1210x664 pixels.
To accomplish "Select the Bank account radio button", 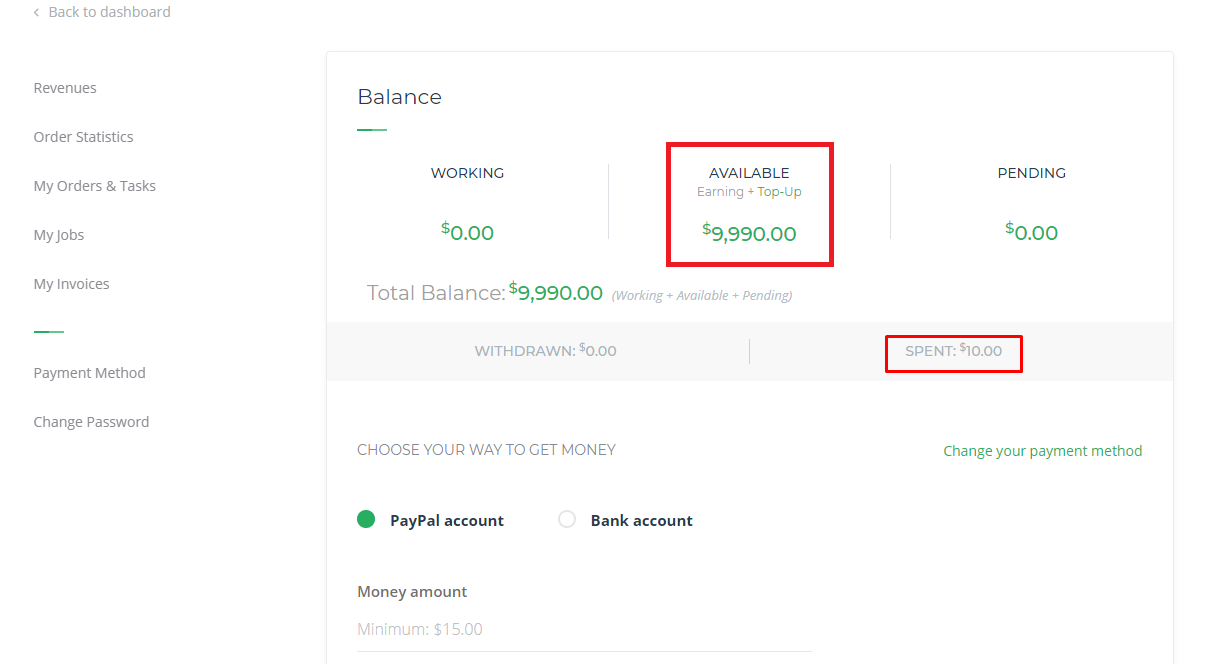I will tap(567, 519).
